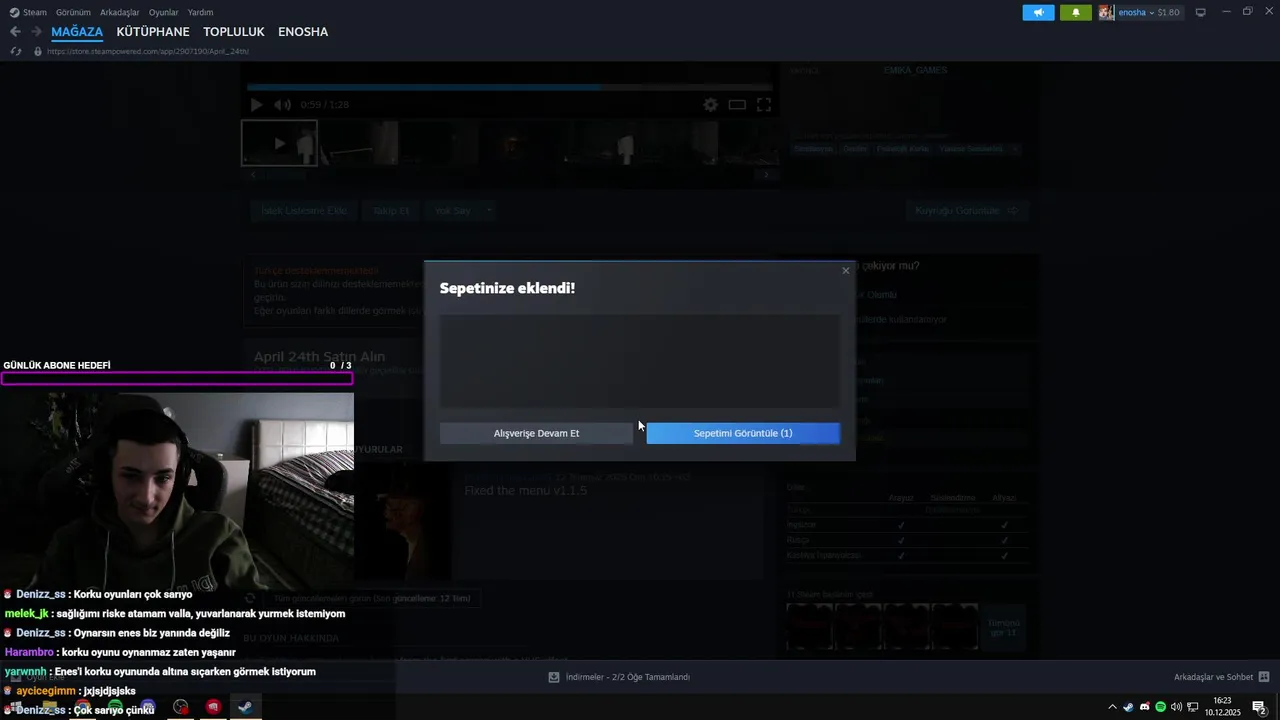Image resolution: width=1280 pixels, height=720 pixels.
Task: Seek on the trailer progress bar
Action: point(509,87)
